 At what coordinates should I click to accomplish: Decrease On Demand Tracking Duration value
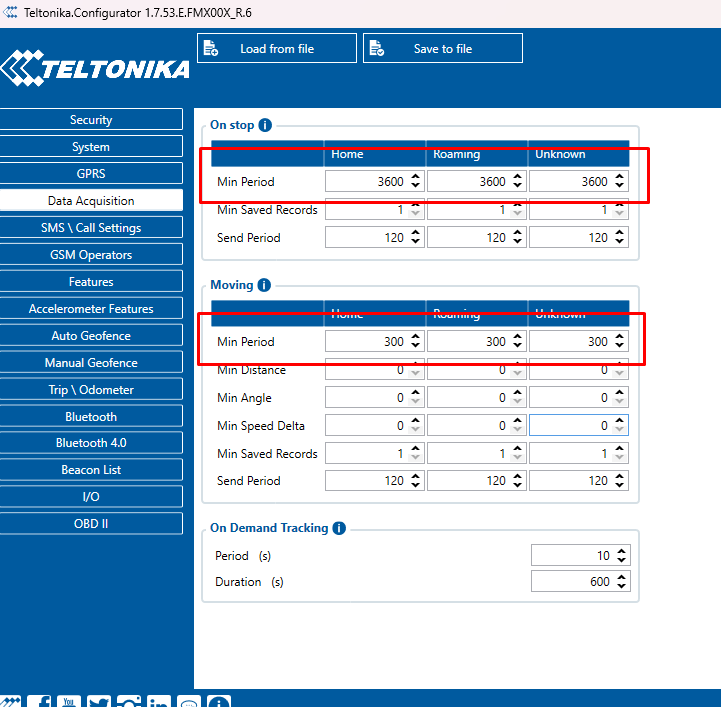tap(622, 586)
